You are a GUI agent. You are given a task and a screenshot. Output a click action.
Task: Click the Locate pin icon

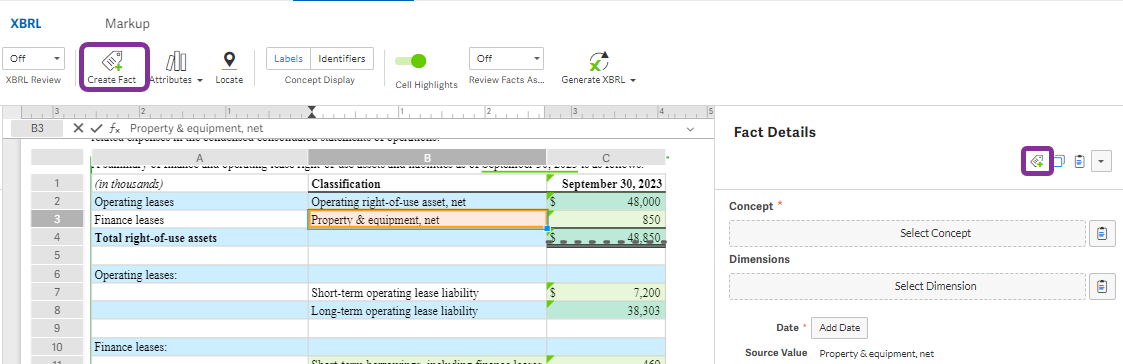pyautogui.click(x=228, y=61)
